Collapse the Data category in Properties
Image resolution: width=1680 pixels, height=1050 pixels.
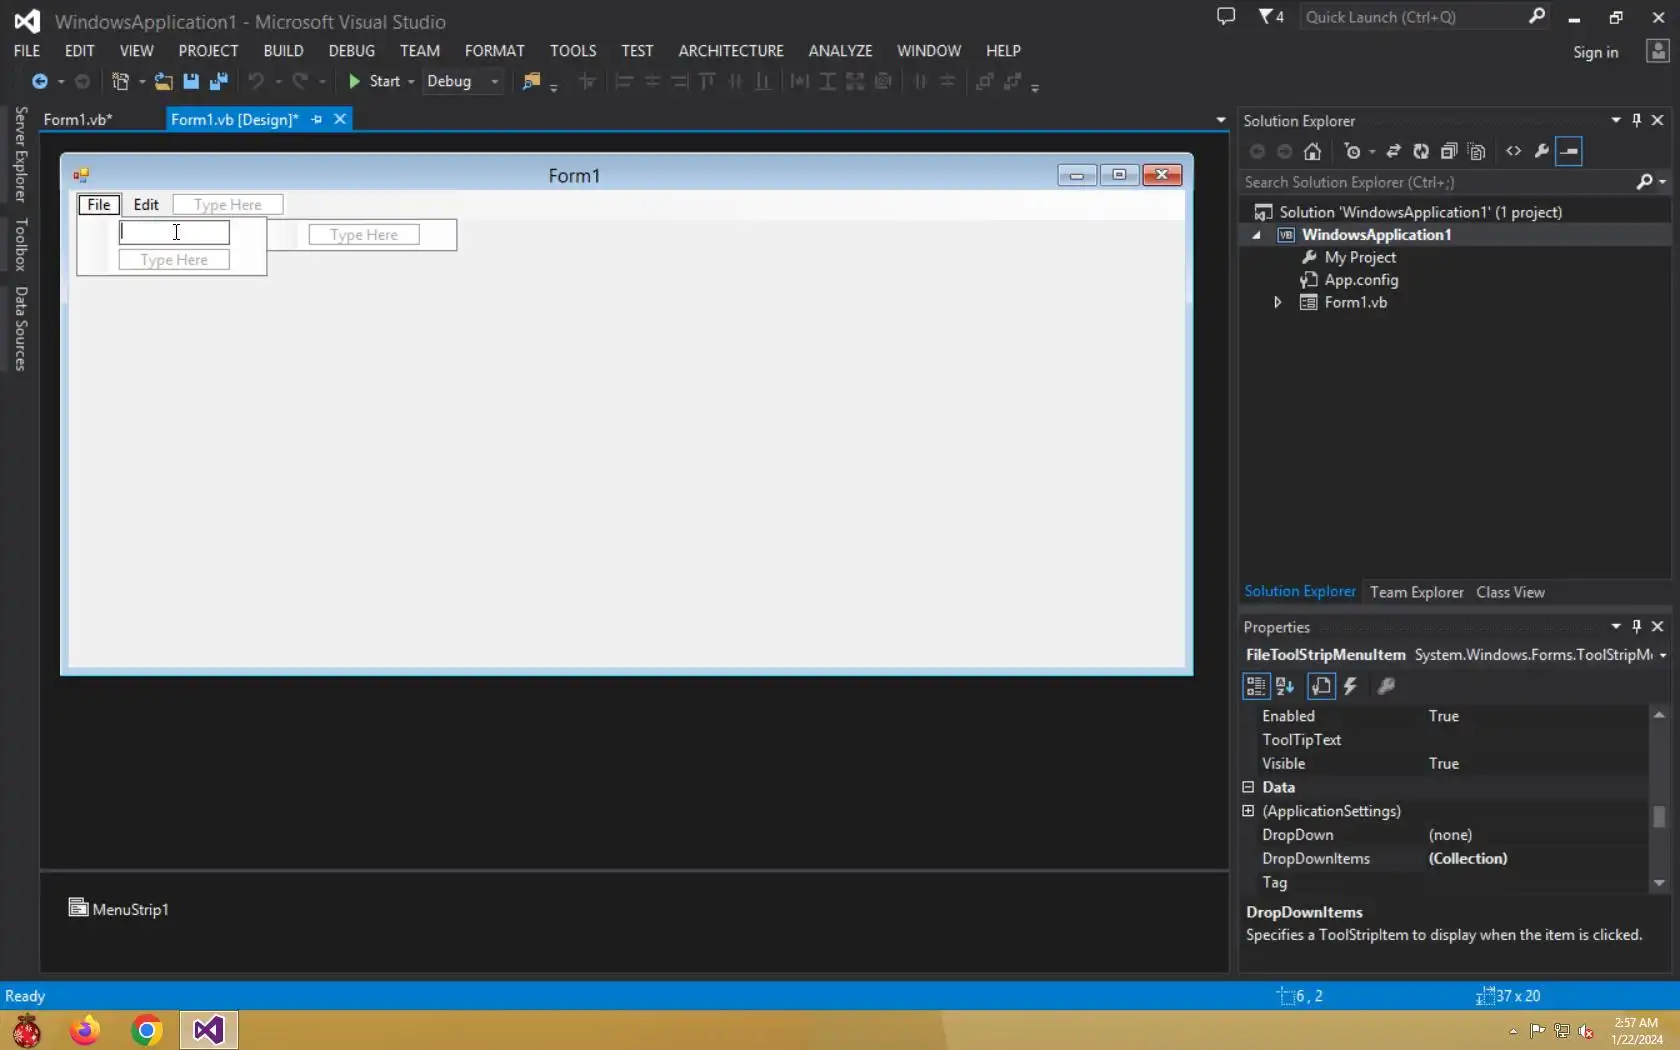(x=1248, y=787)
